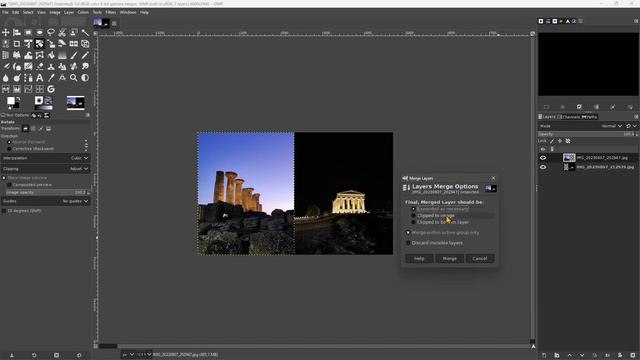Click the horizontal canvas scrollbar
This screenshot has width=640, height=360.
[315, 347]
